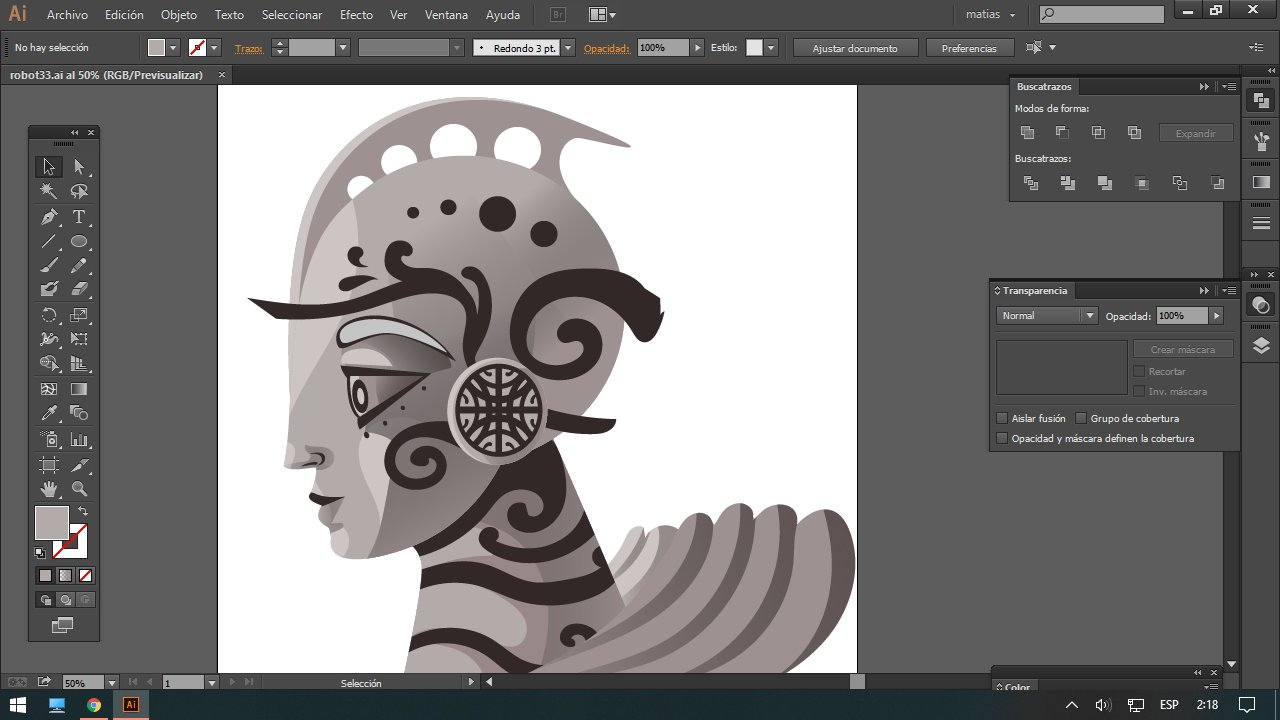Viewport: 1280px width, 720px height.
Task: Select the Direct Selection tool
Action: (x=79, y=167)
